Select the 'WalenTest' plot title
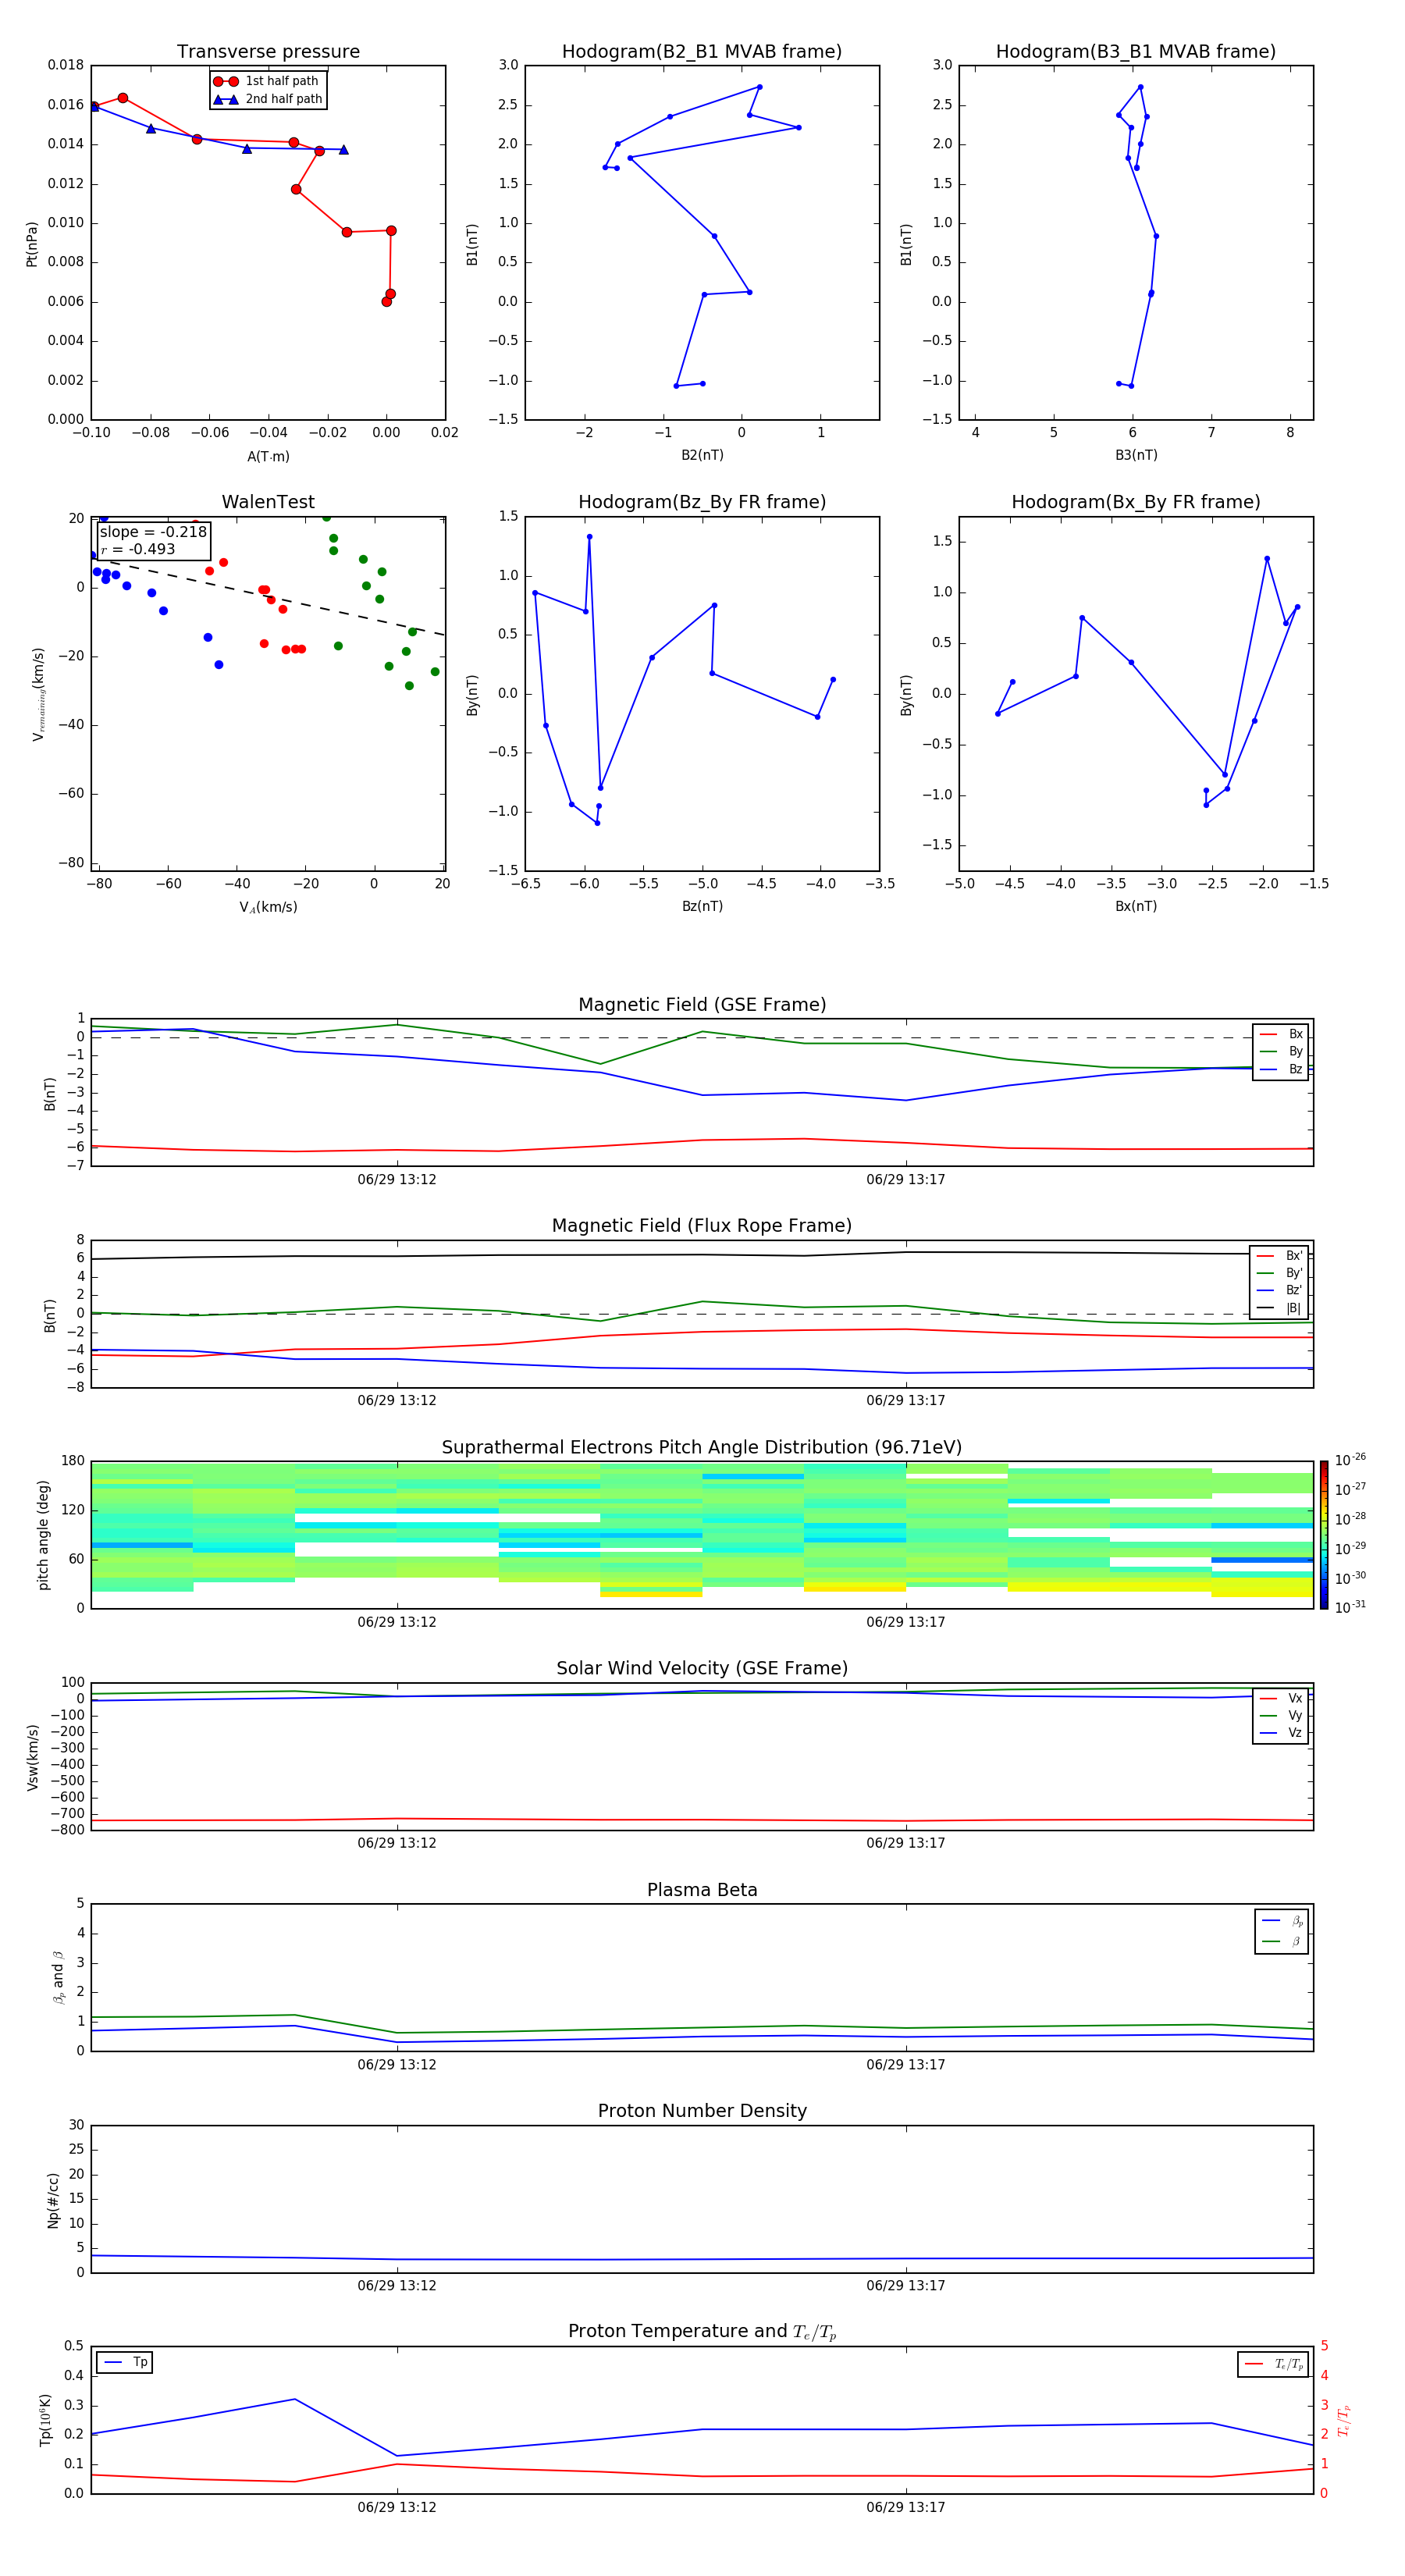This screenshot has height=2576, width=1405. click(x=268, y=502)
